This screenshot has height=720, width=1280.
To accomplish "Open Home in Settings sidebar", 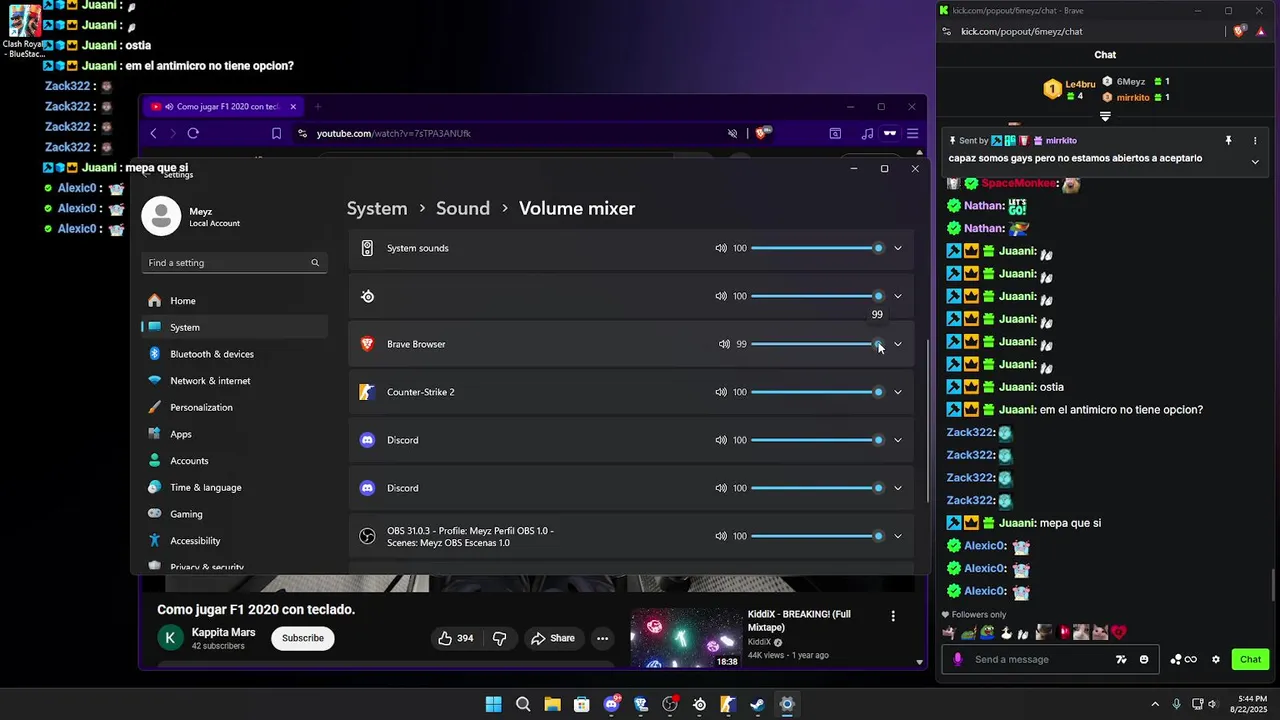I will [235, 301].
